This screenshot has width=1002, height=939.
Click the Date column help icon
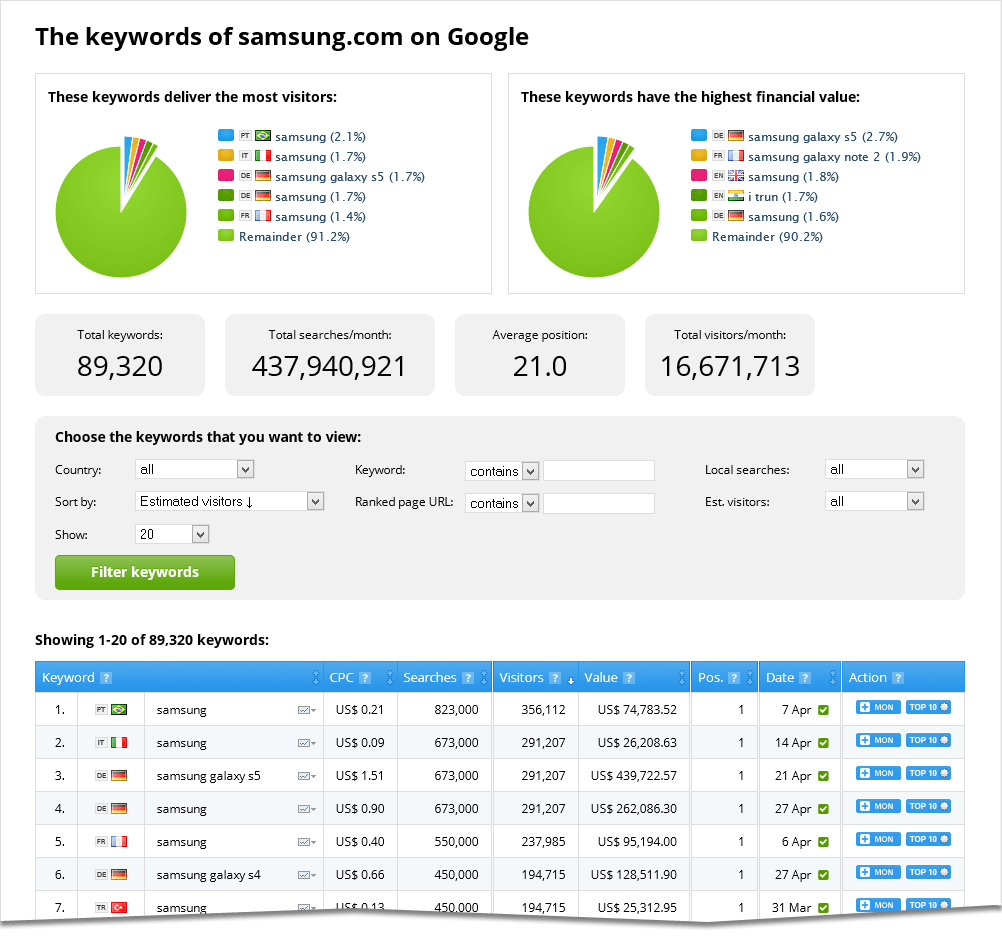pos(805,678)
